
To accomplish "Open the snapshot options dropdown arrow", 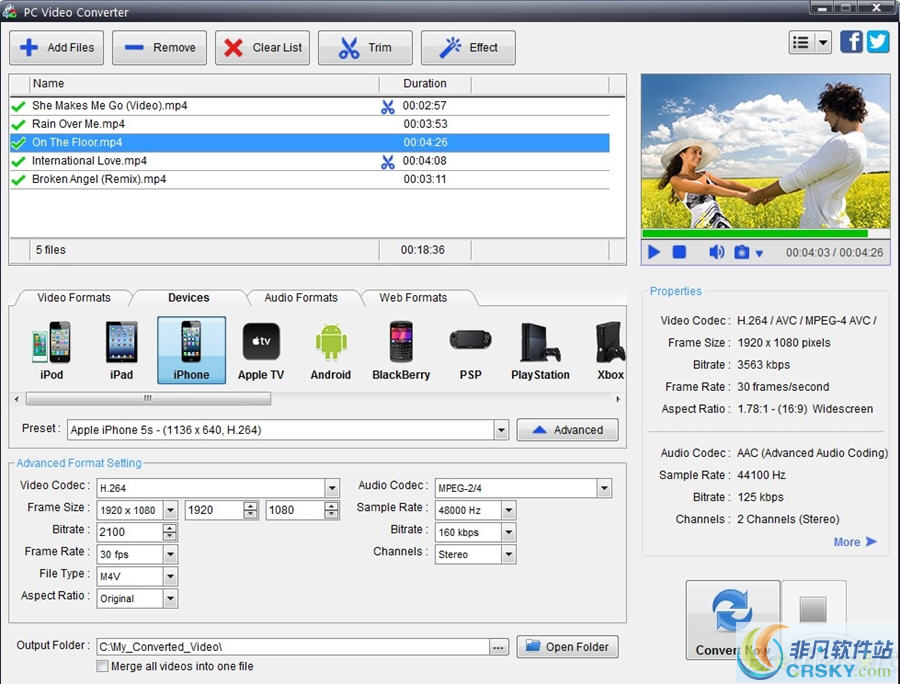I will 759,253.
